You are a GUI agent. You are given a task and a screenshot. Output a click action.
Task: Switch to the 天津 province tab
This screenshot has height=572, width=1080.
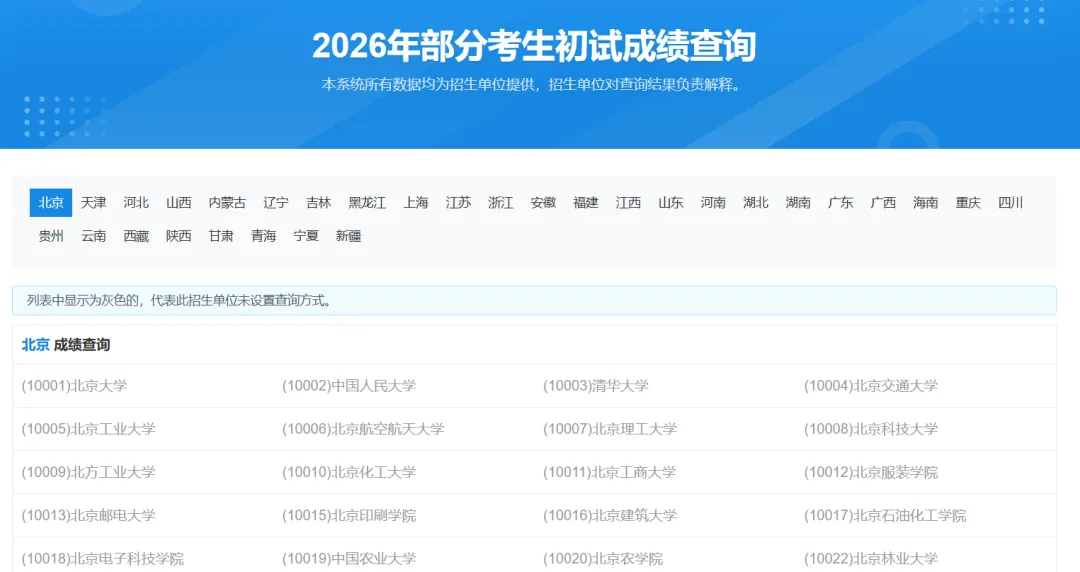pyautogui.click(x=94, y=203)
